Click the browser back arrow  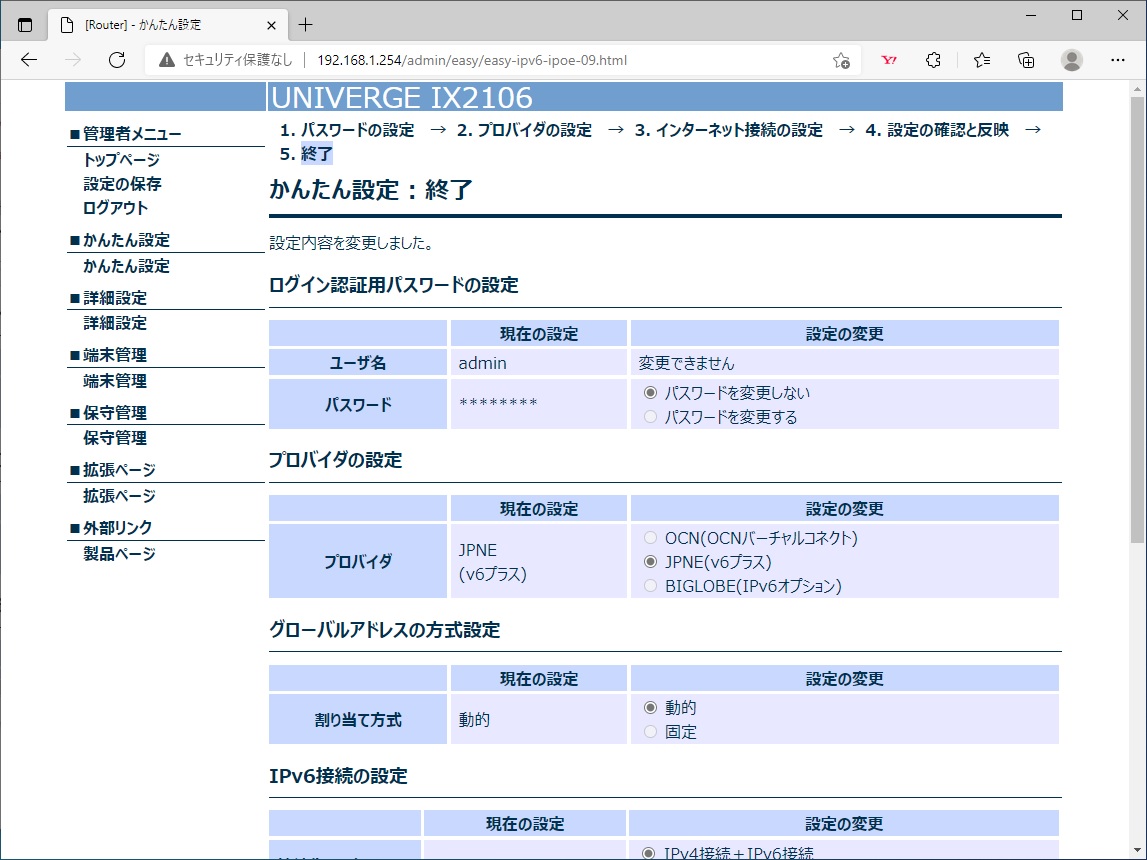(x=29, y=60)
